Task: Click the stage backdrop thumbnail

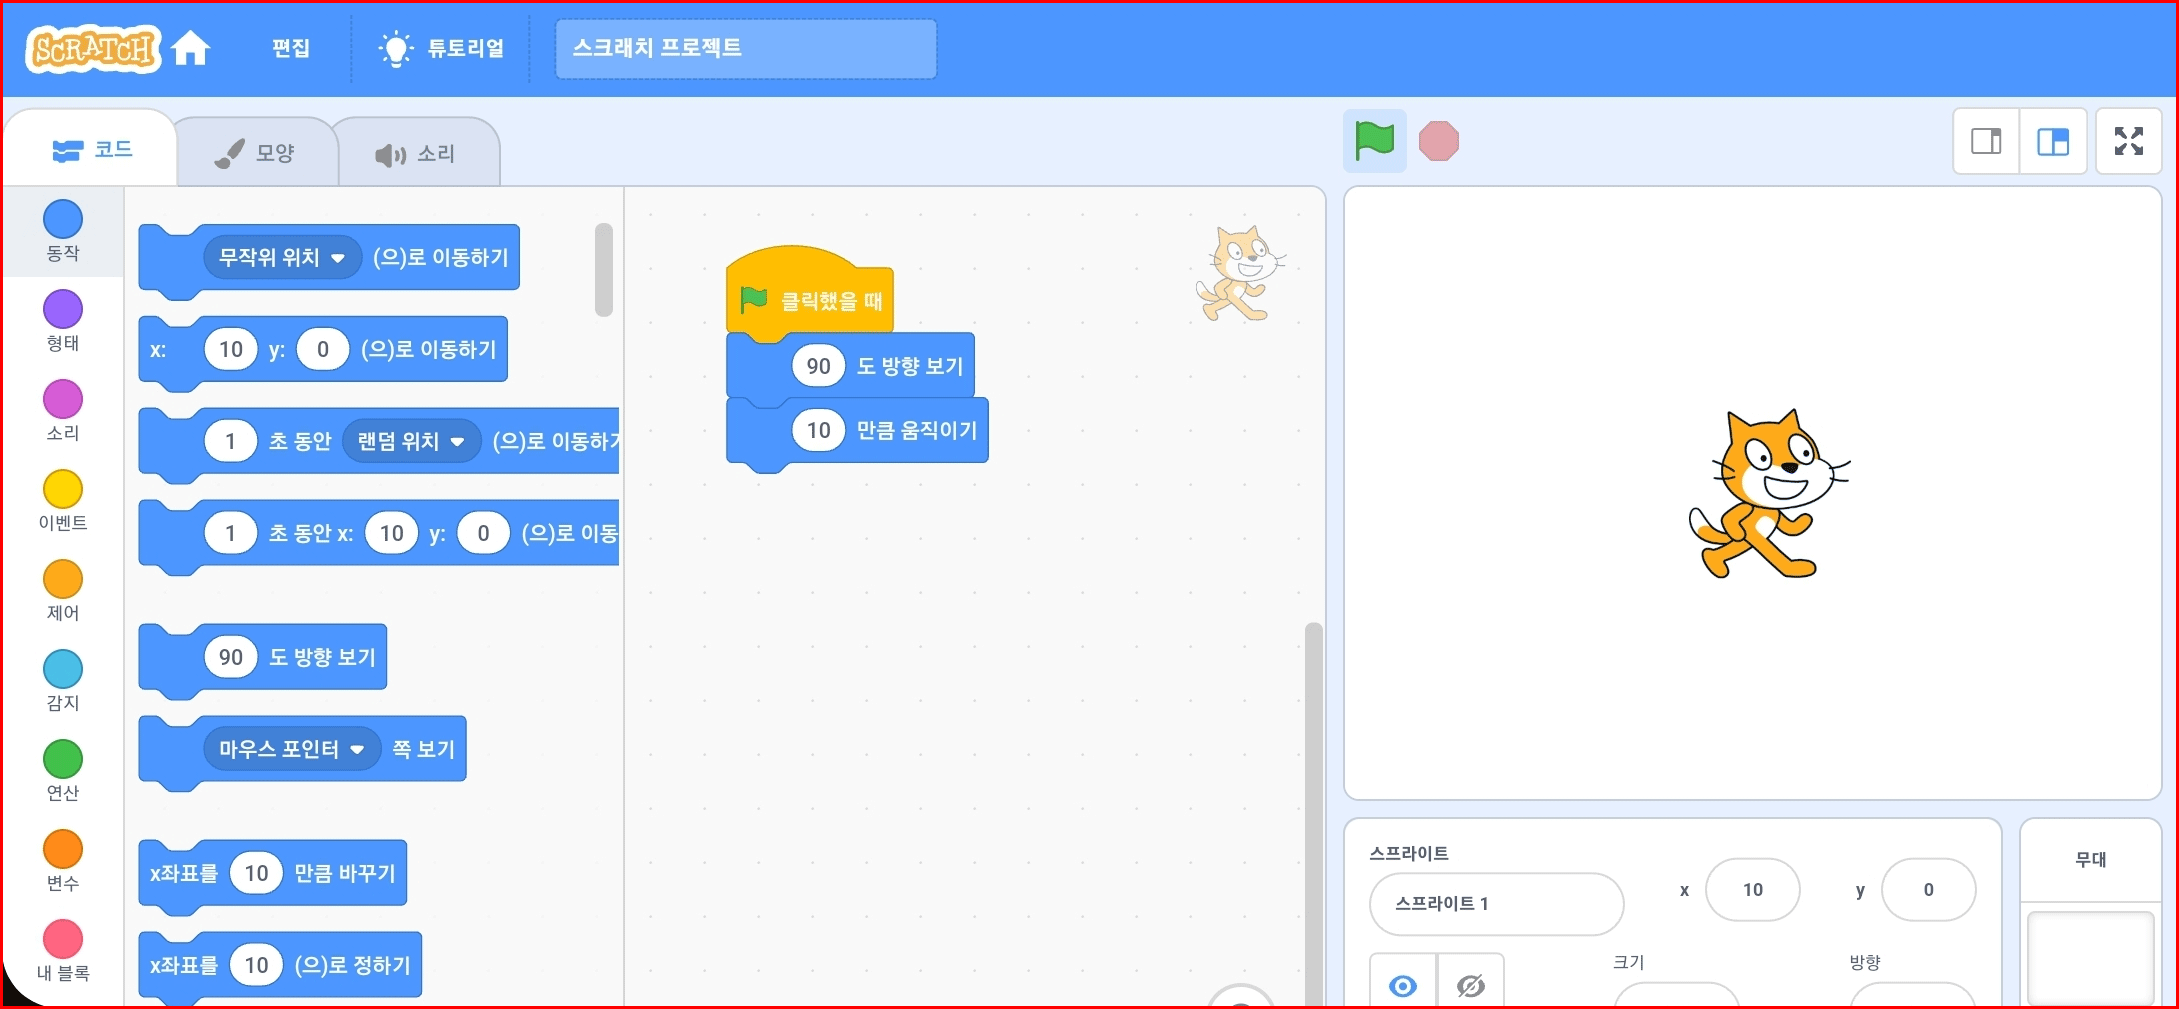Action: tap(2090, 957)
